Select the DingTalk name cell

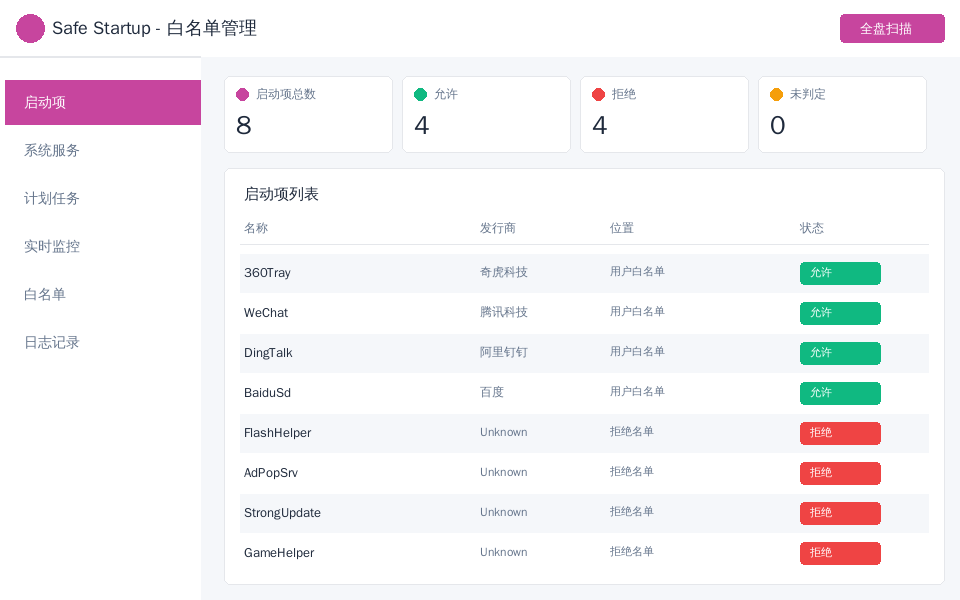pos(268,353)
